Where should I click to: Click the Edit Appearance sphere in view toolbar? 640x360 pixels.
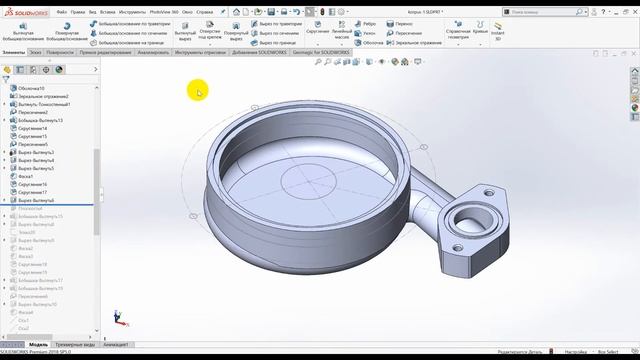(x=395, y=62)
